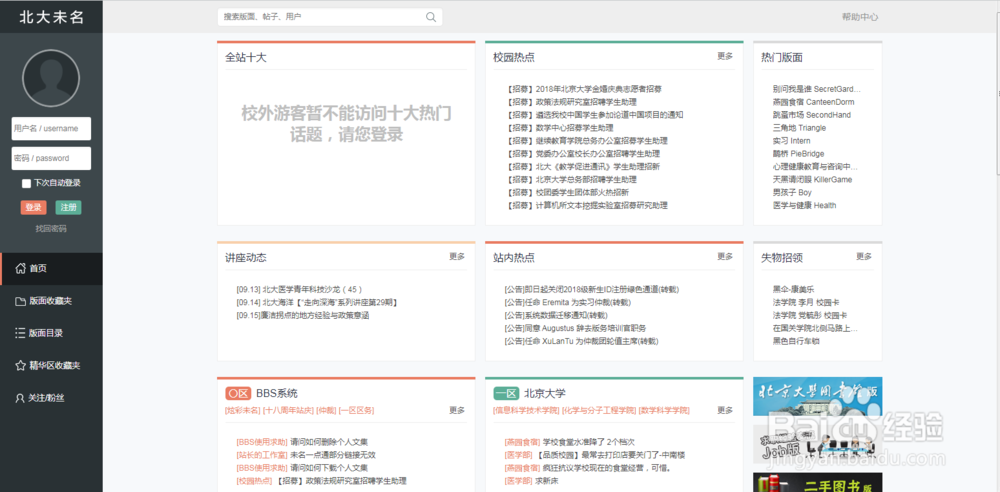Open the [09.15] lecture entry
This screenshot has width=1000, height=492.
tap(302, 315)
